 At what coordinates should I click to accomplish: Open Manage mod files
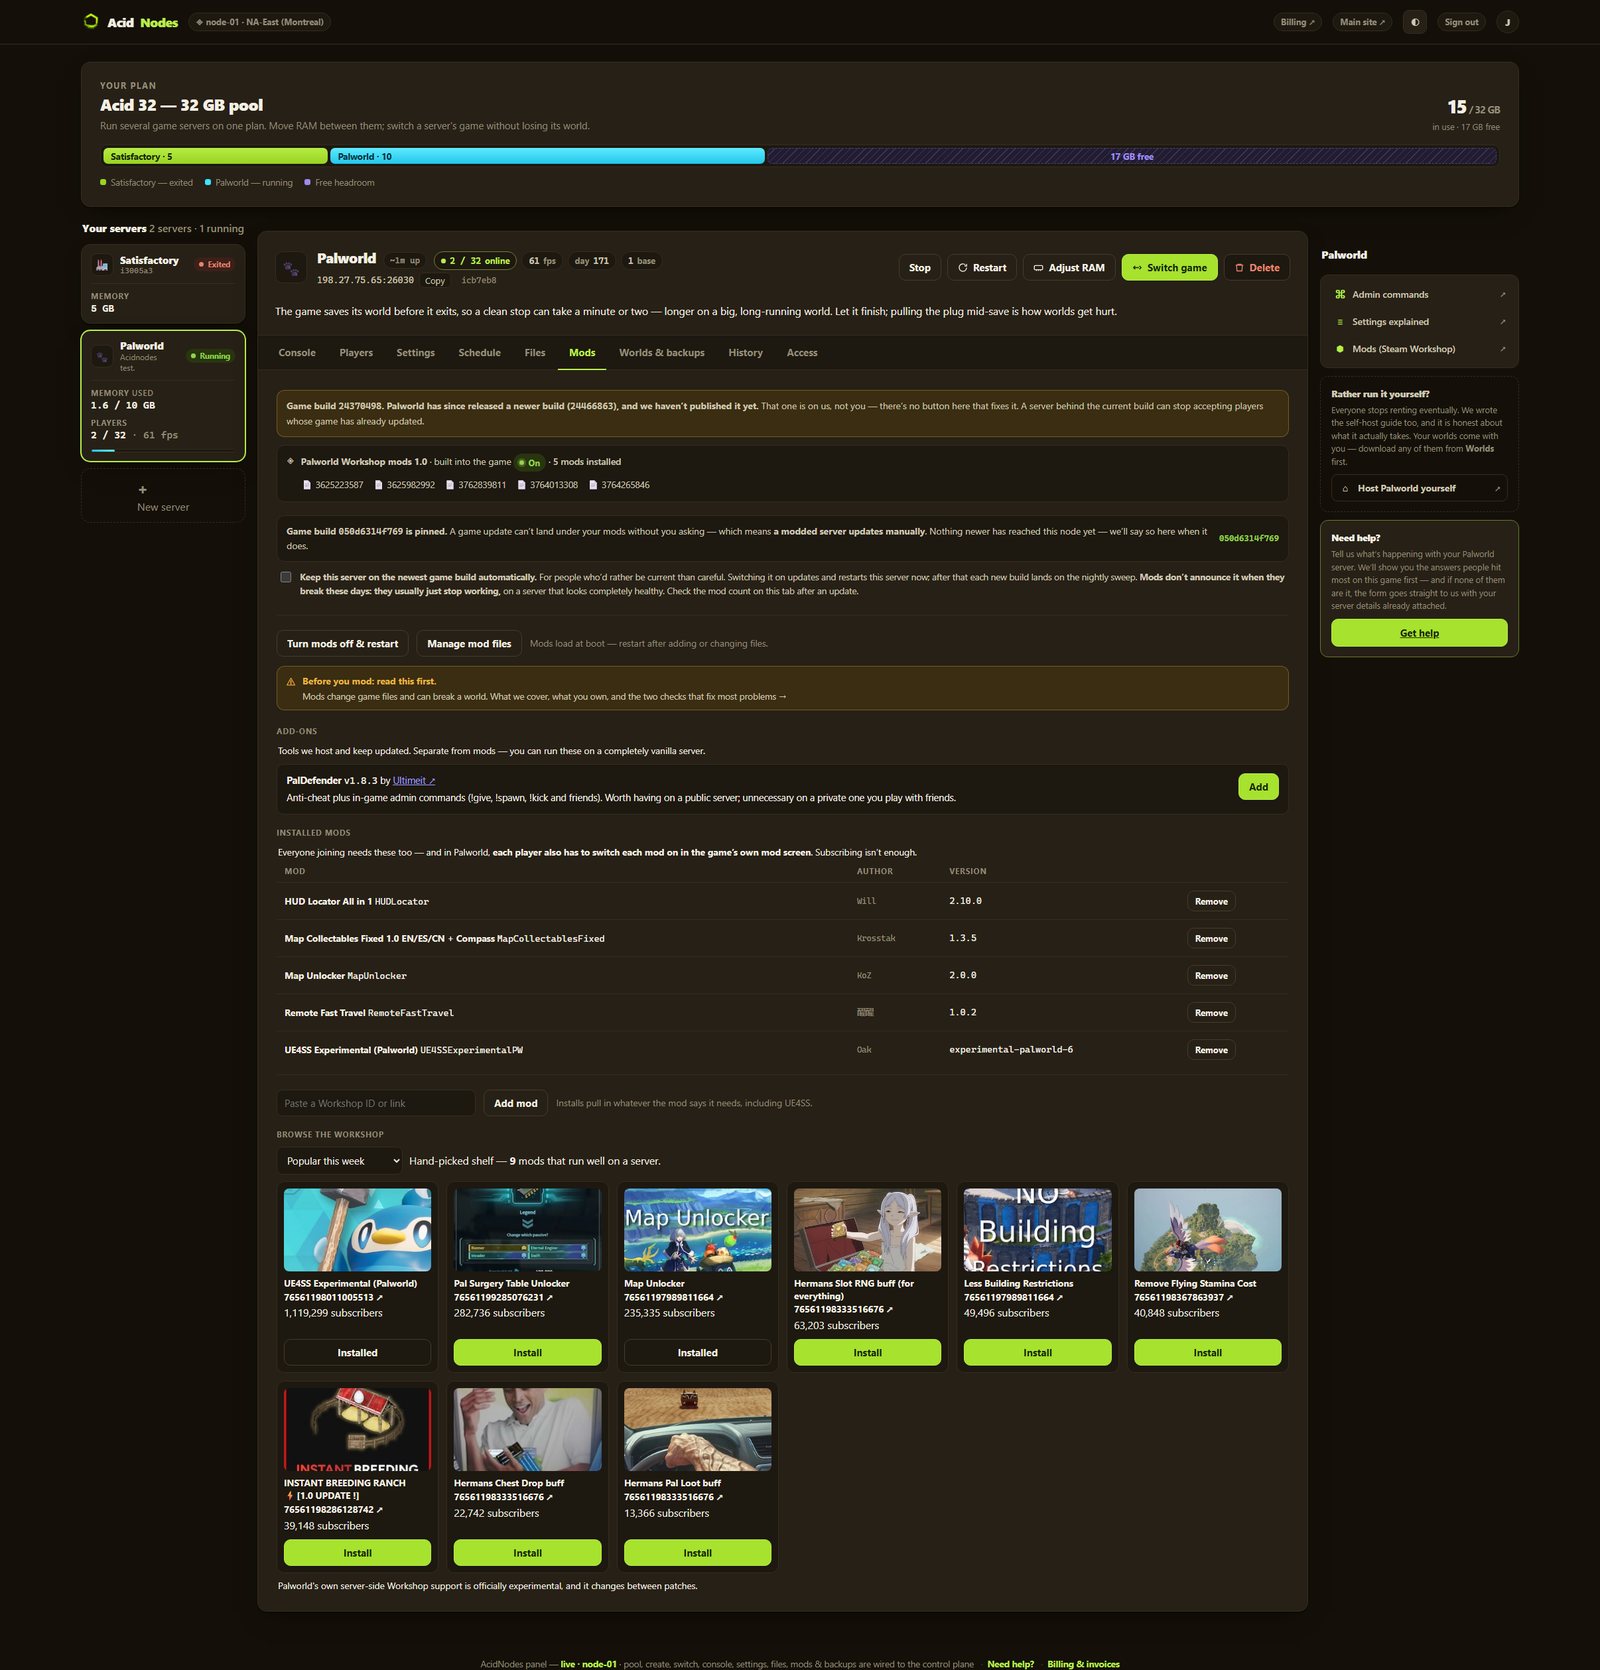tap(469, 644)
